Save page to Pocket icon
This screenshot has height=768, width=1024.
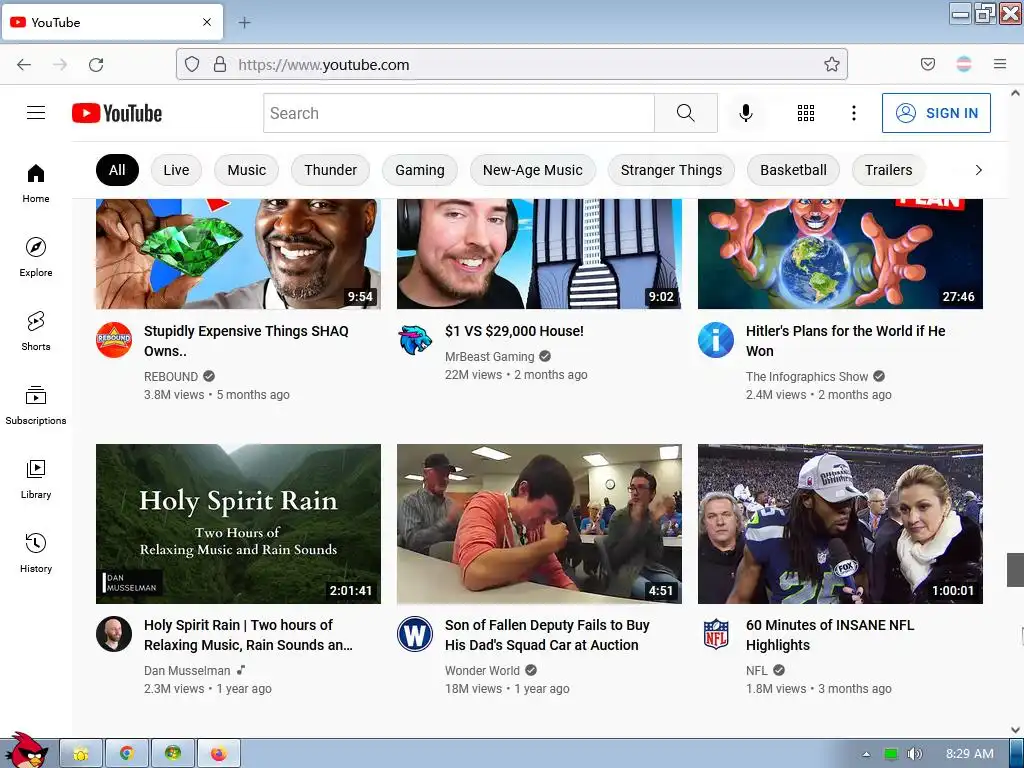928,64
